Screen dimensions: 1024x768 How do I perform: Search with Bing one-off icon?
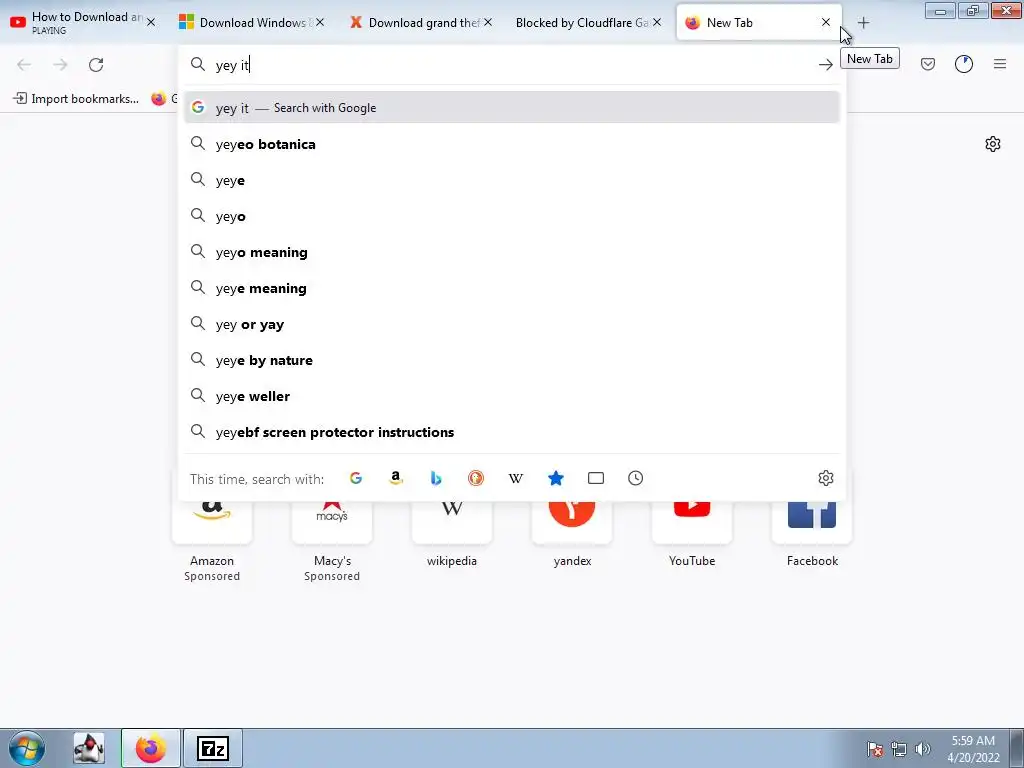point(436,478)
